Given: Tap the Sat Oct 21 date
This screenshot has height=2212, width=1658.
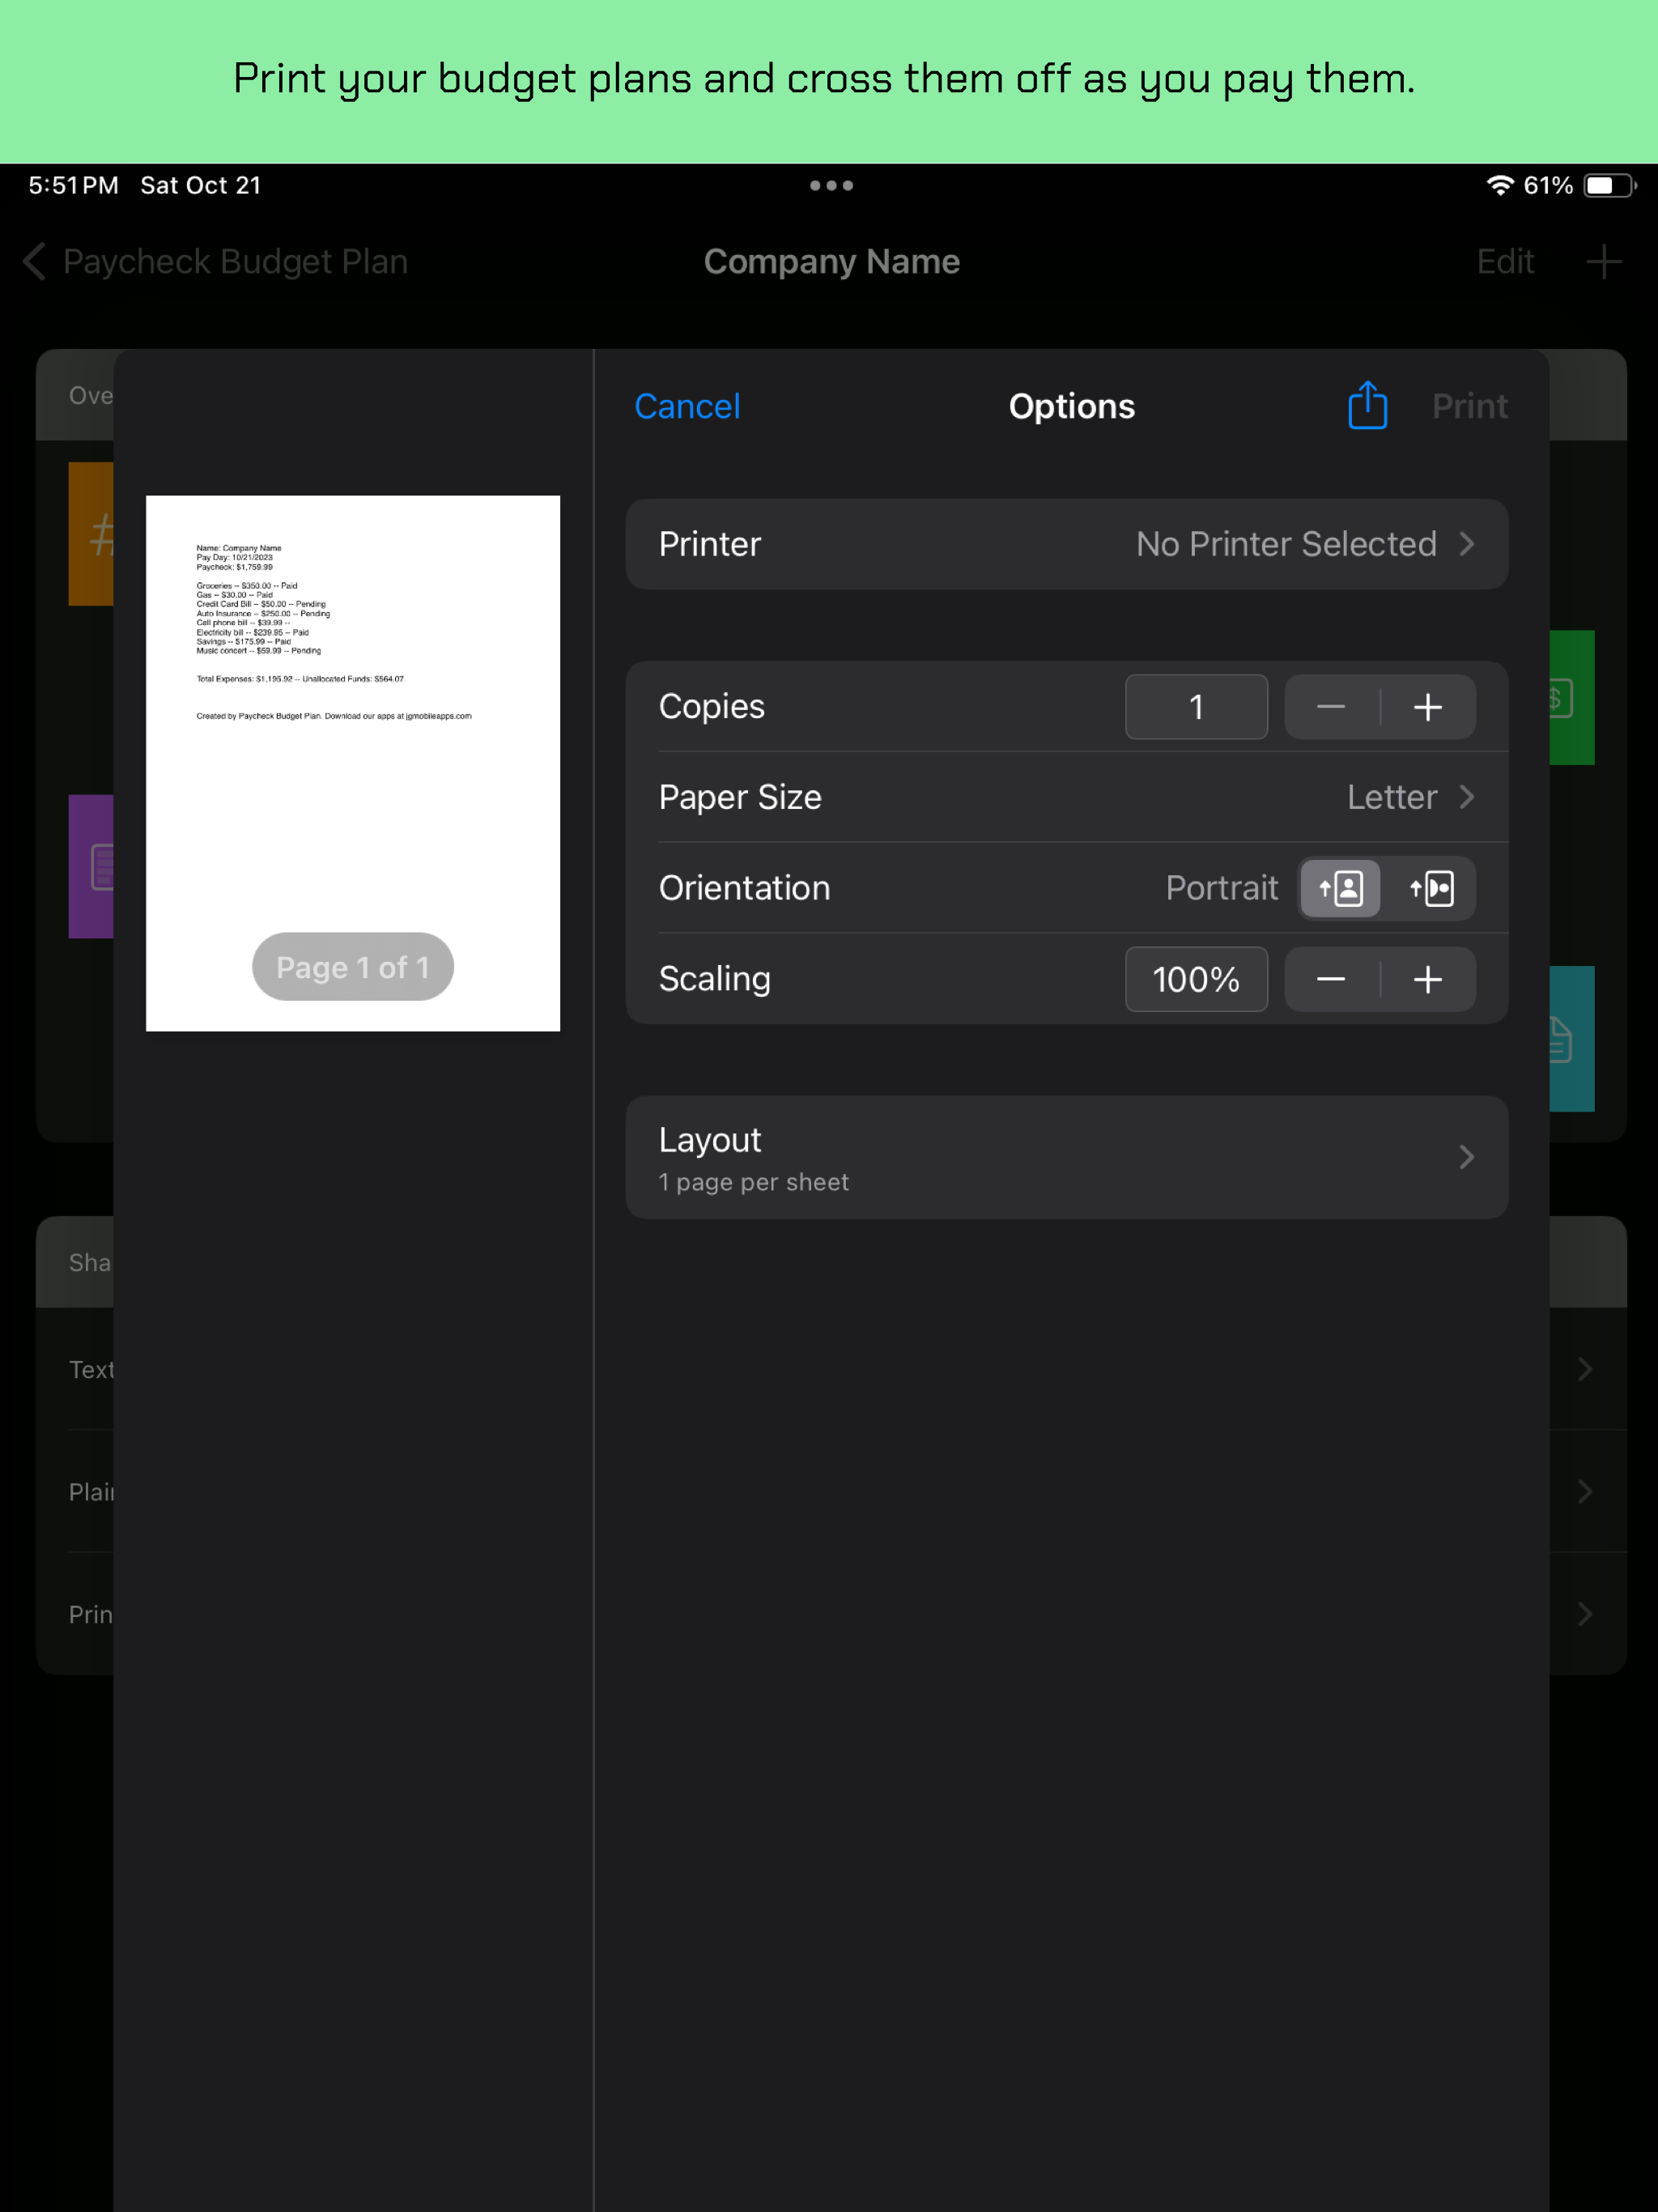Looking at the screenshot, I should (x=201, y=185).
